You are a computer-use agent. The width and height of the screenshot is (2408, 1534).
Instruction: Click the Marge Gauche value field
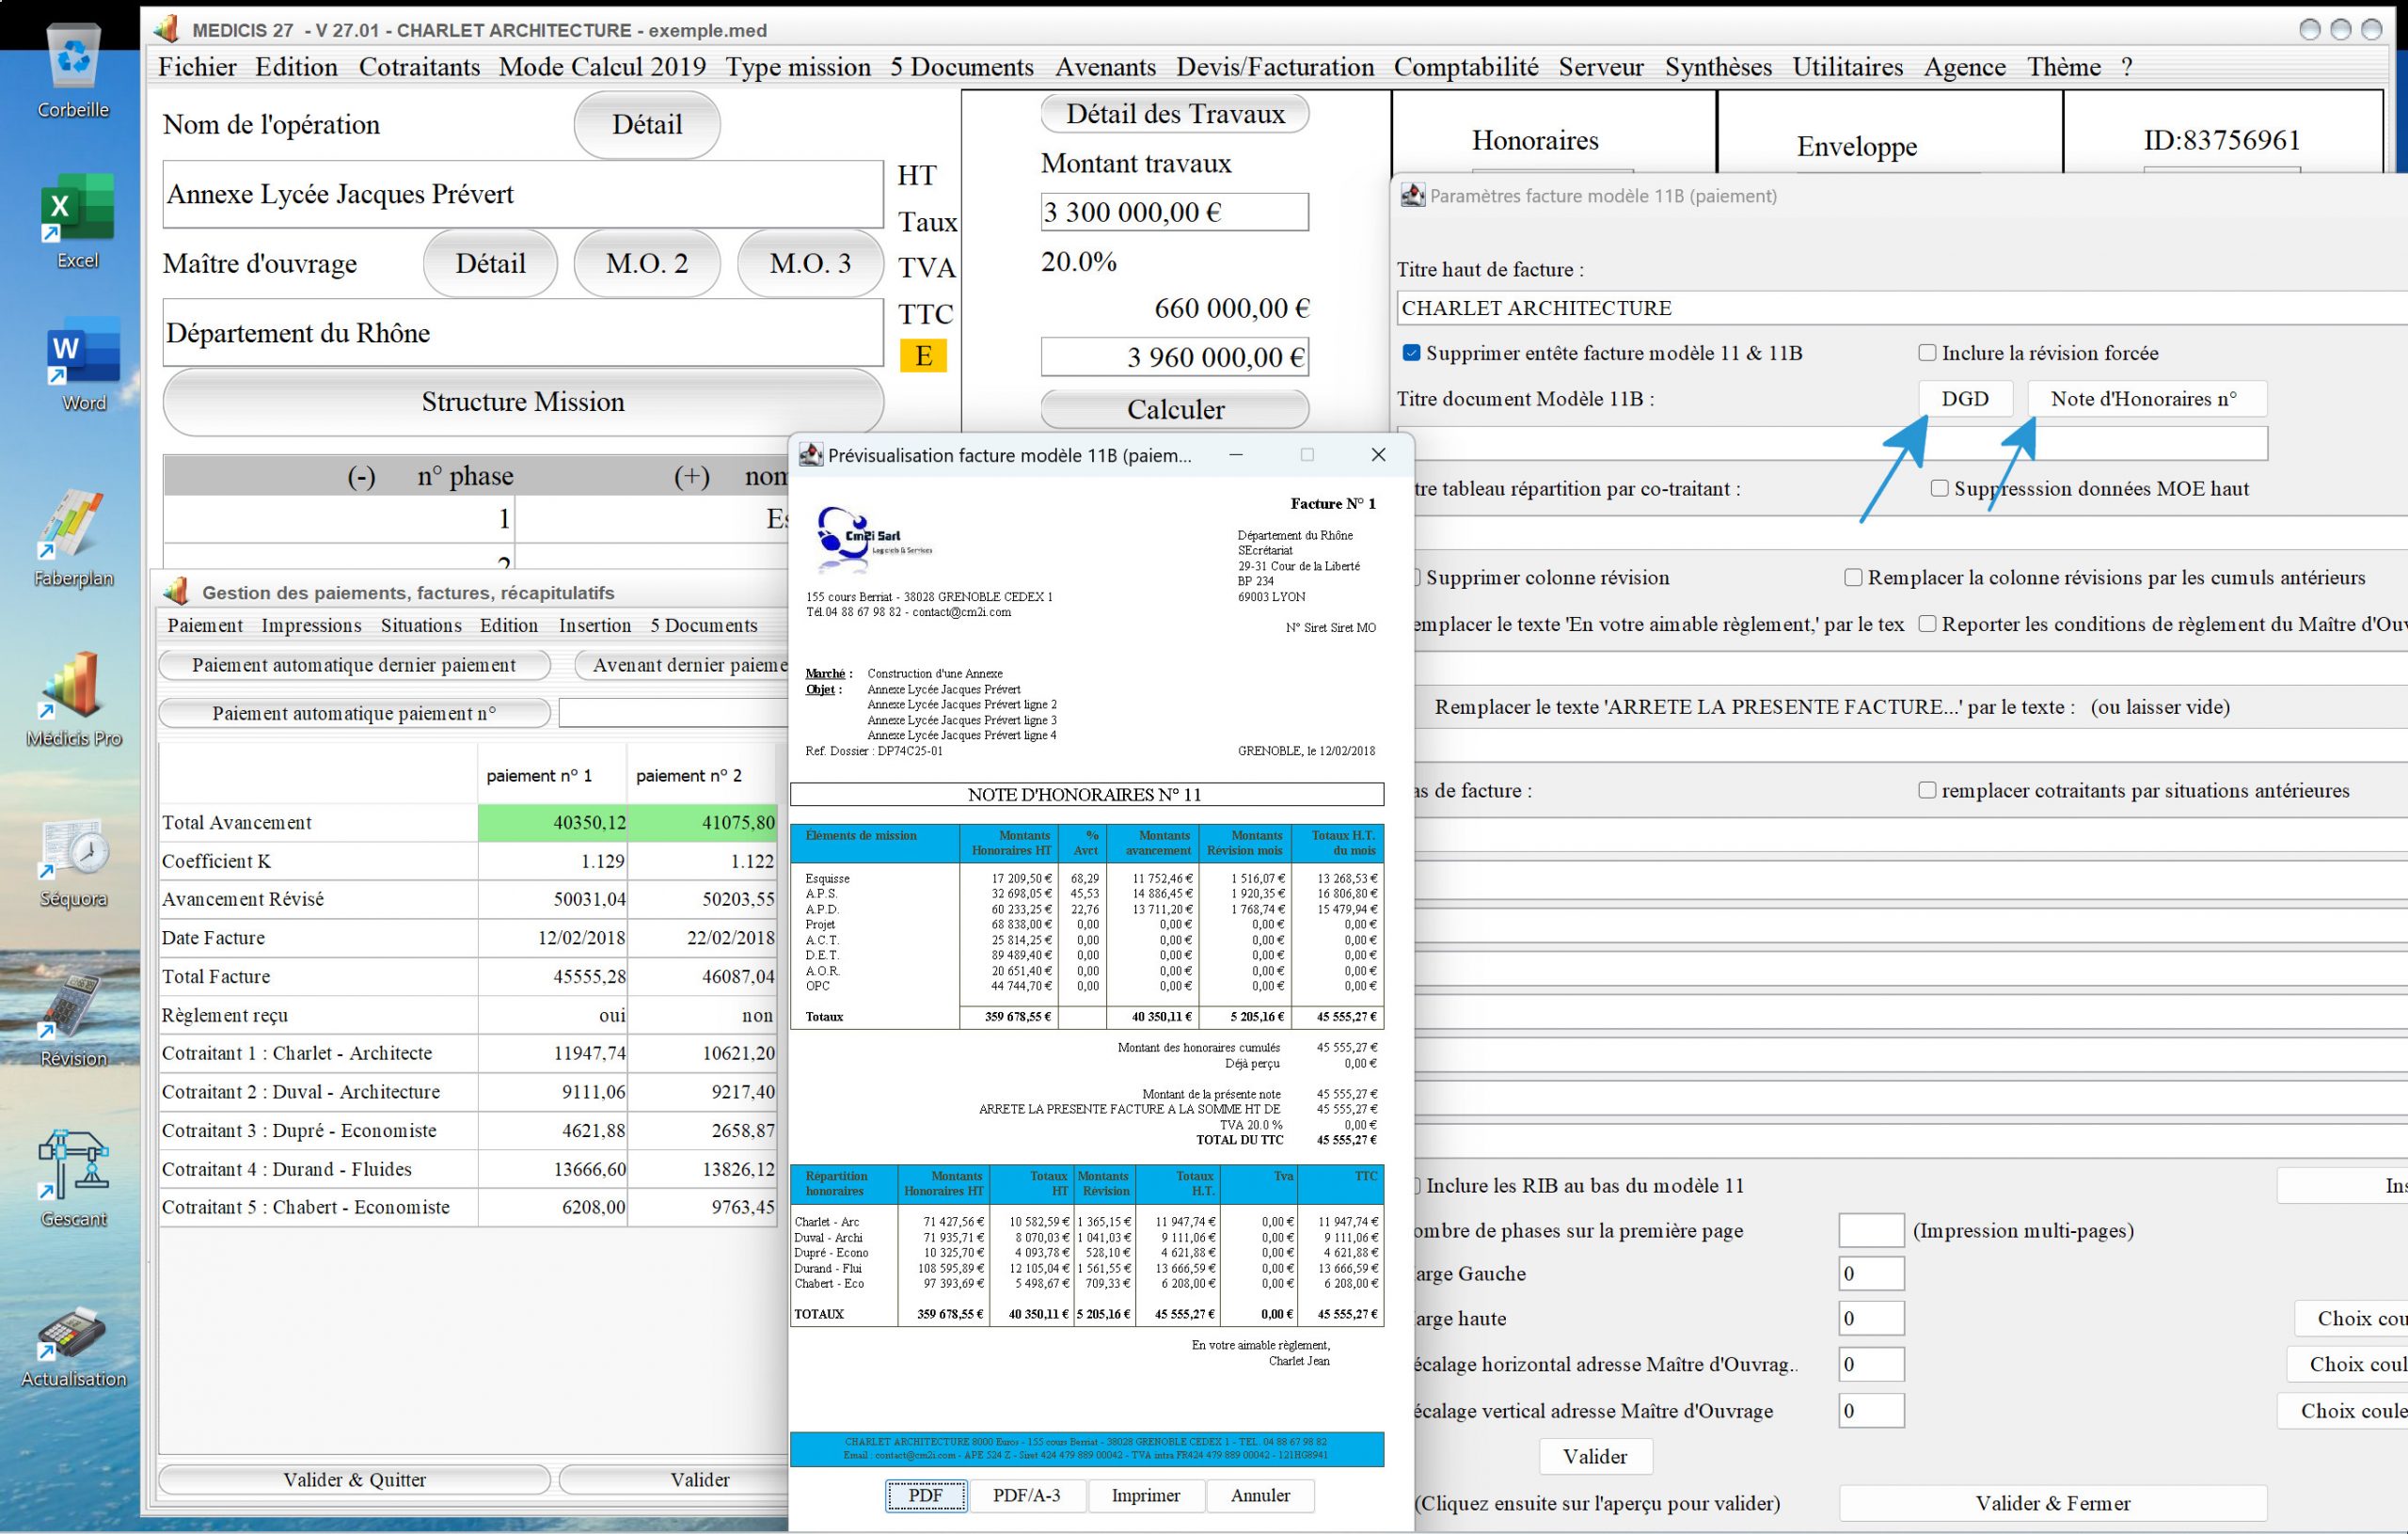[1871, 1273]
